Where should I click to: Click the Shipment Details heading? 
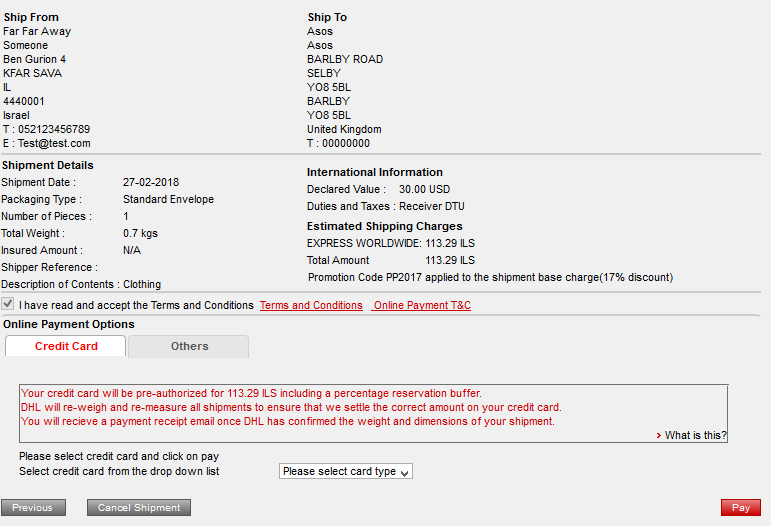pyautogui.click(x=48, y=166)
